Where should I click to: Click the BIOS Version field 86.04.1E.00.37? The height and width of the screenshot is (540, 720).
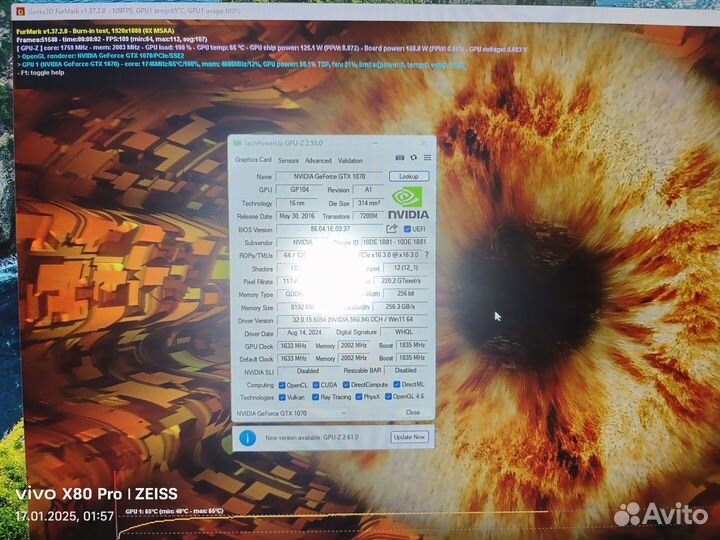click(x=331, y=229)
